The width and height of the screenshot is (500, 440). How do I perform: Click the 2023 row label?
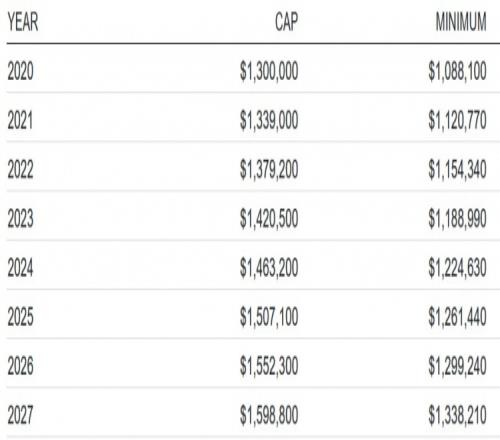pos(21,219)
